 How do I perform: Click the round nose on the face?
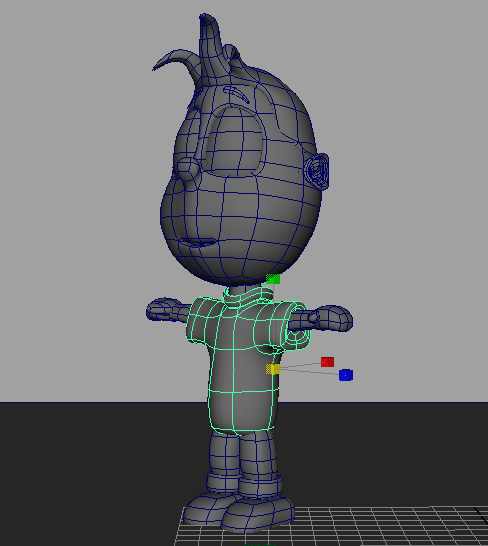(x=188, y=169)
